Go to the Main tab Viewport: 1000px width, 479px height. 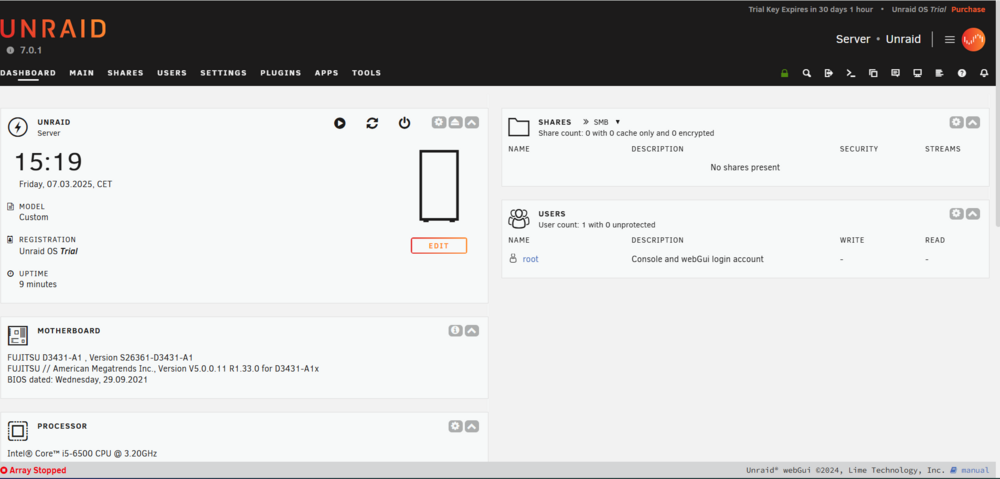point(82,73)
